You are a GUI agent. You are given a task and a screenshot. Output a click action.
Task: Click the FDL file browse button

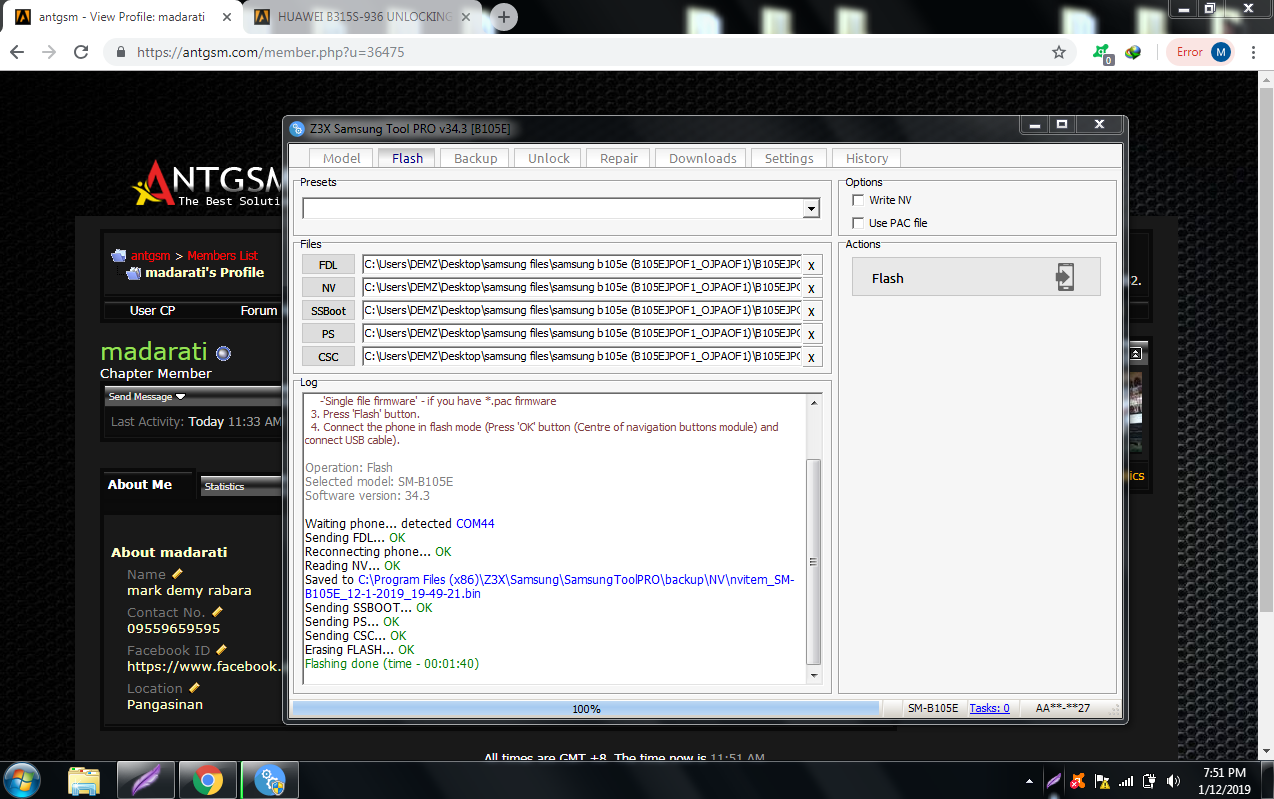tap(328, 265)
